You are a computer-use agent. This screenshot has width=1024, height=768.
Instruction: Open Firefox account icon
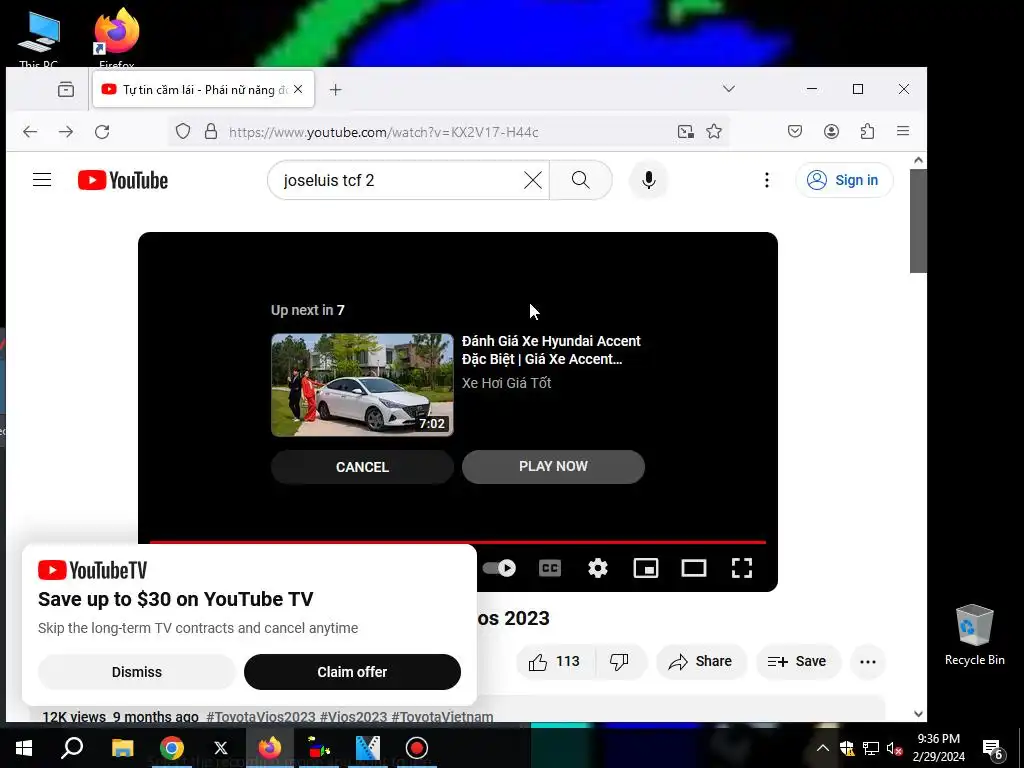[831, 131]
